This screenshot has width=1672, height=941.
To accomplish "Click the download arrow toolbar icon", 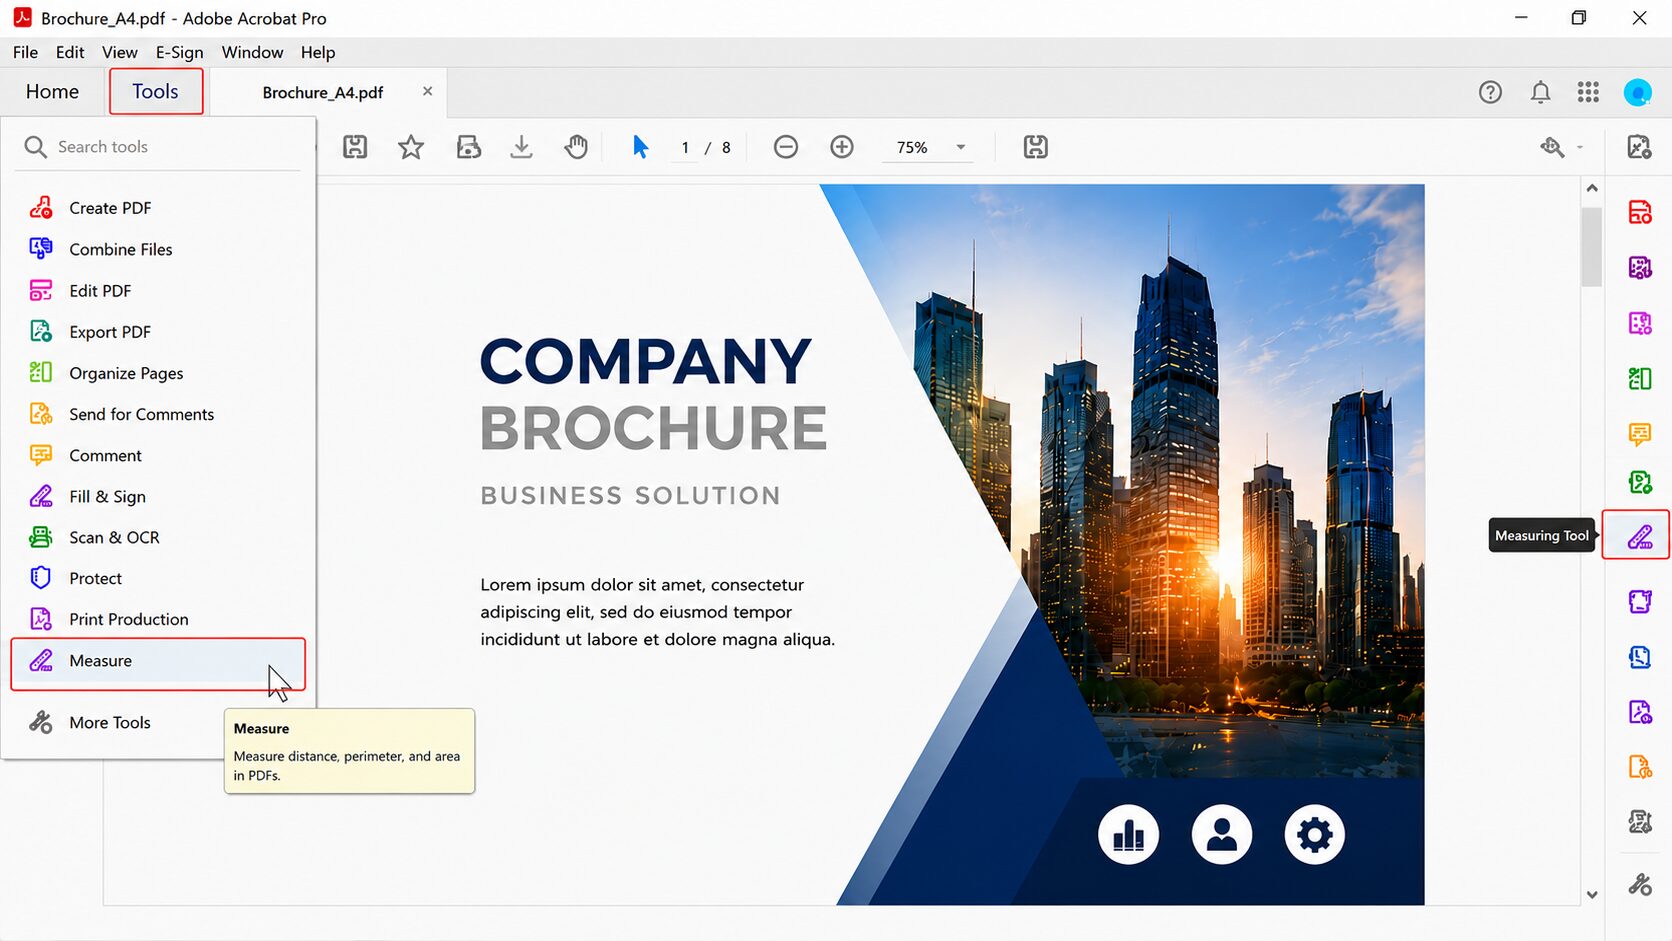I will tap(521, 147).
